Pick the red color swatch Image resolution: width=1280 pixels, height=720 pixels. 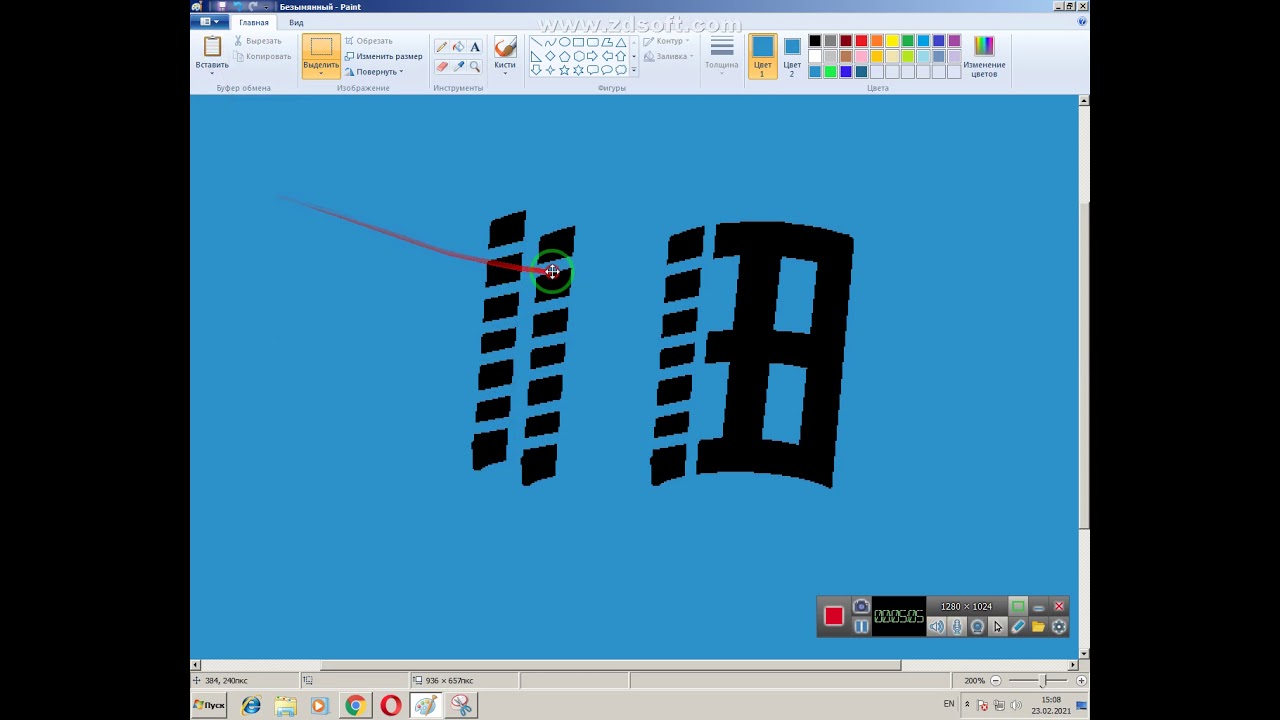click(x=861, y=41)
